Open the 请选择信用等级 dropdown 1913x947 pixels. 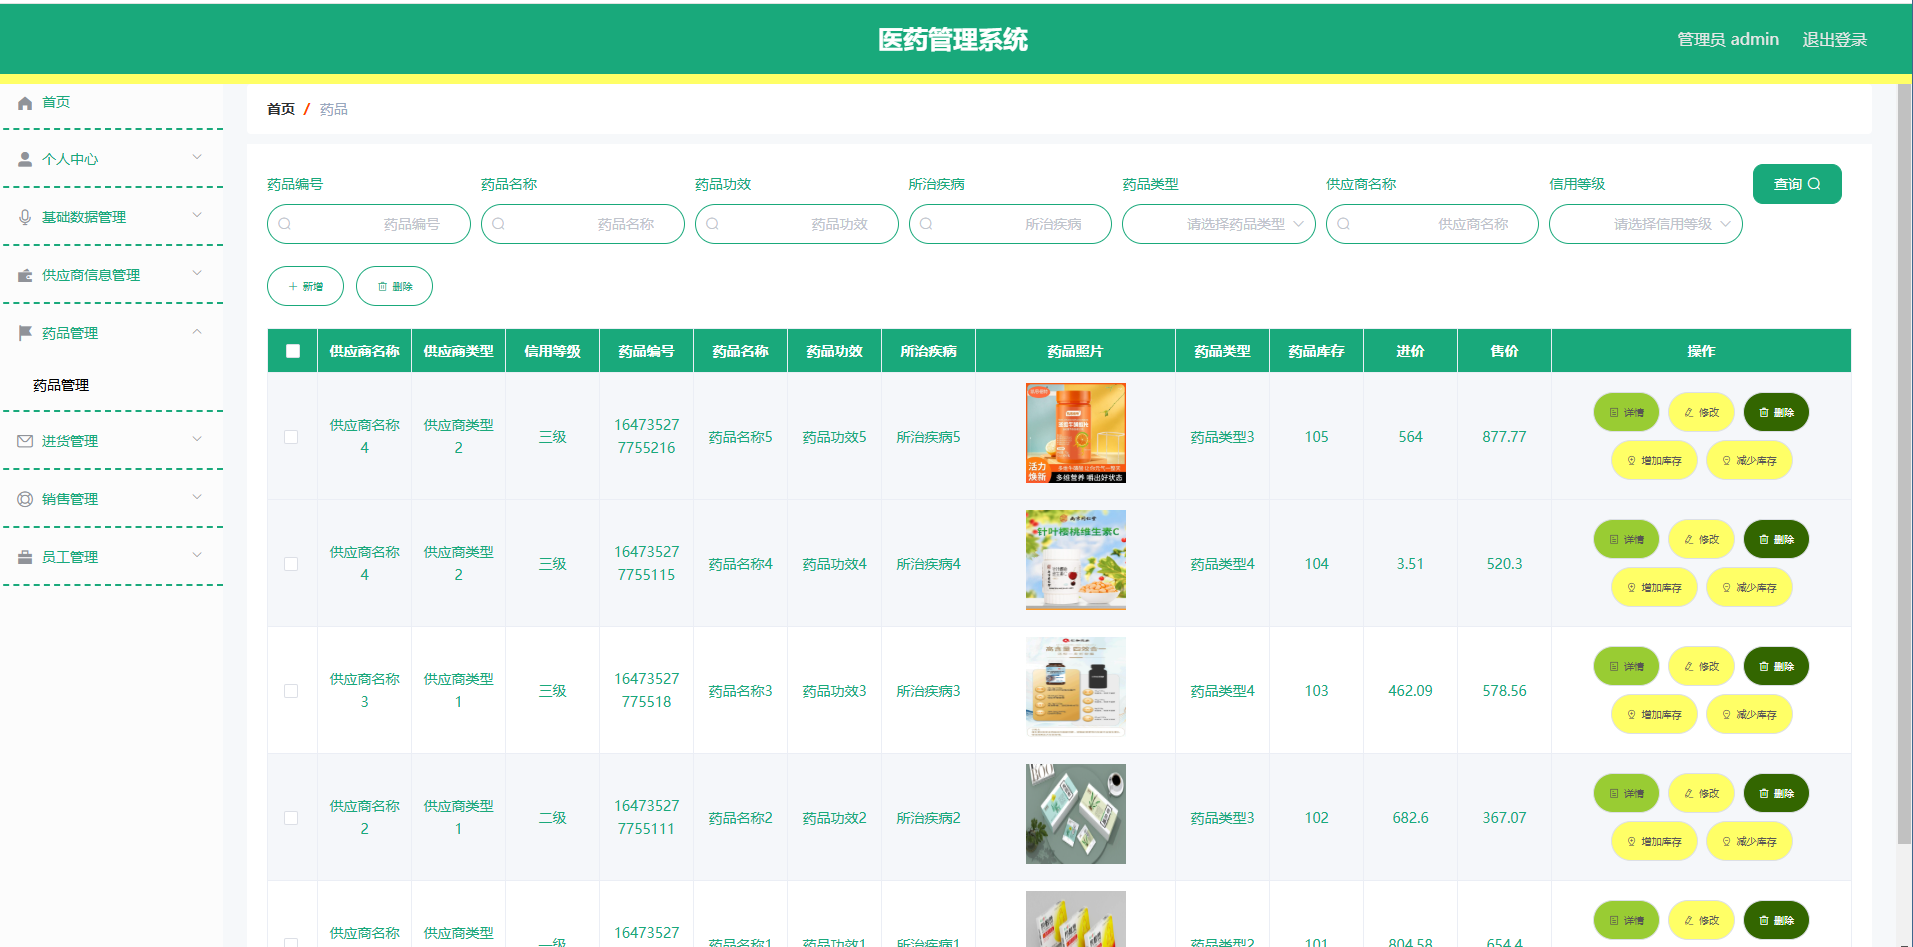coord(1645,224)
